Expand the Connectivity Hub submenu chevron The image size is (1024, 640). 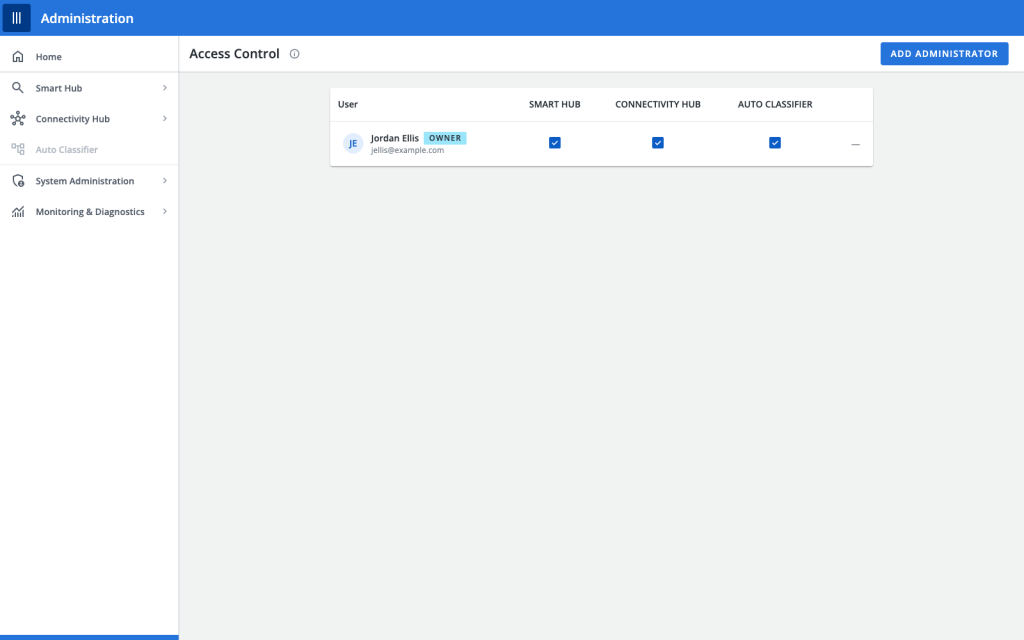pos(165,118)
